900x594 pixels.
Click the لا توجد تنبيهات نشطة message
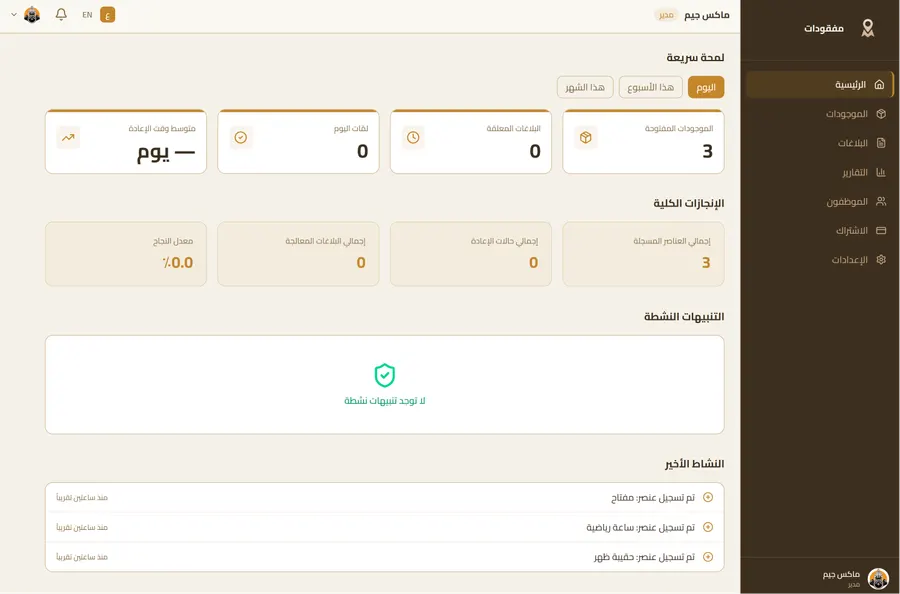pos(385,401)
